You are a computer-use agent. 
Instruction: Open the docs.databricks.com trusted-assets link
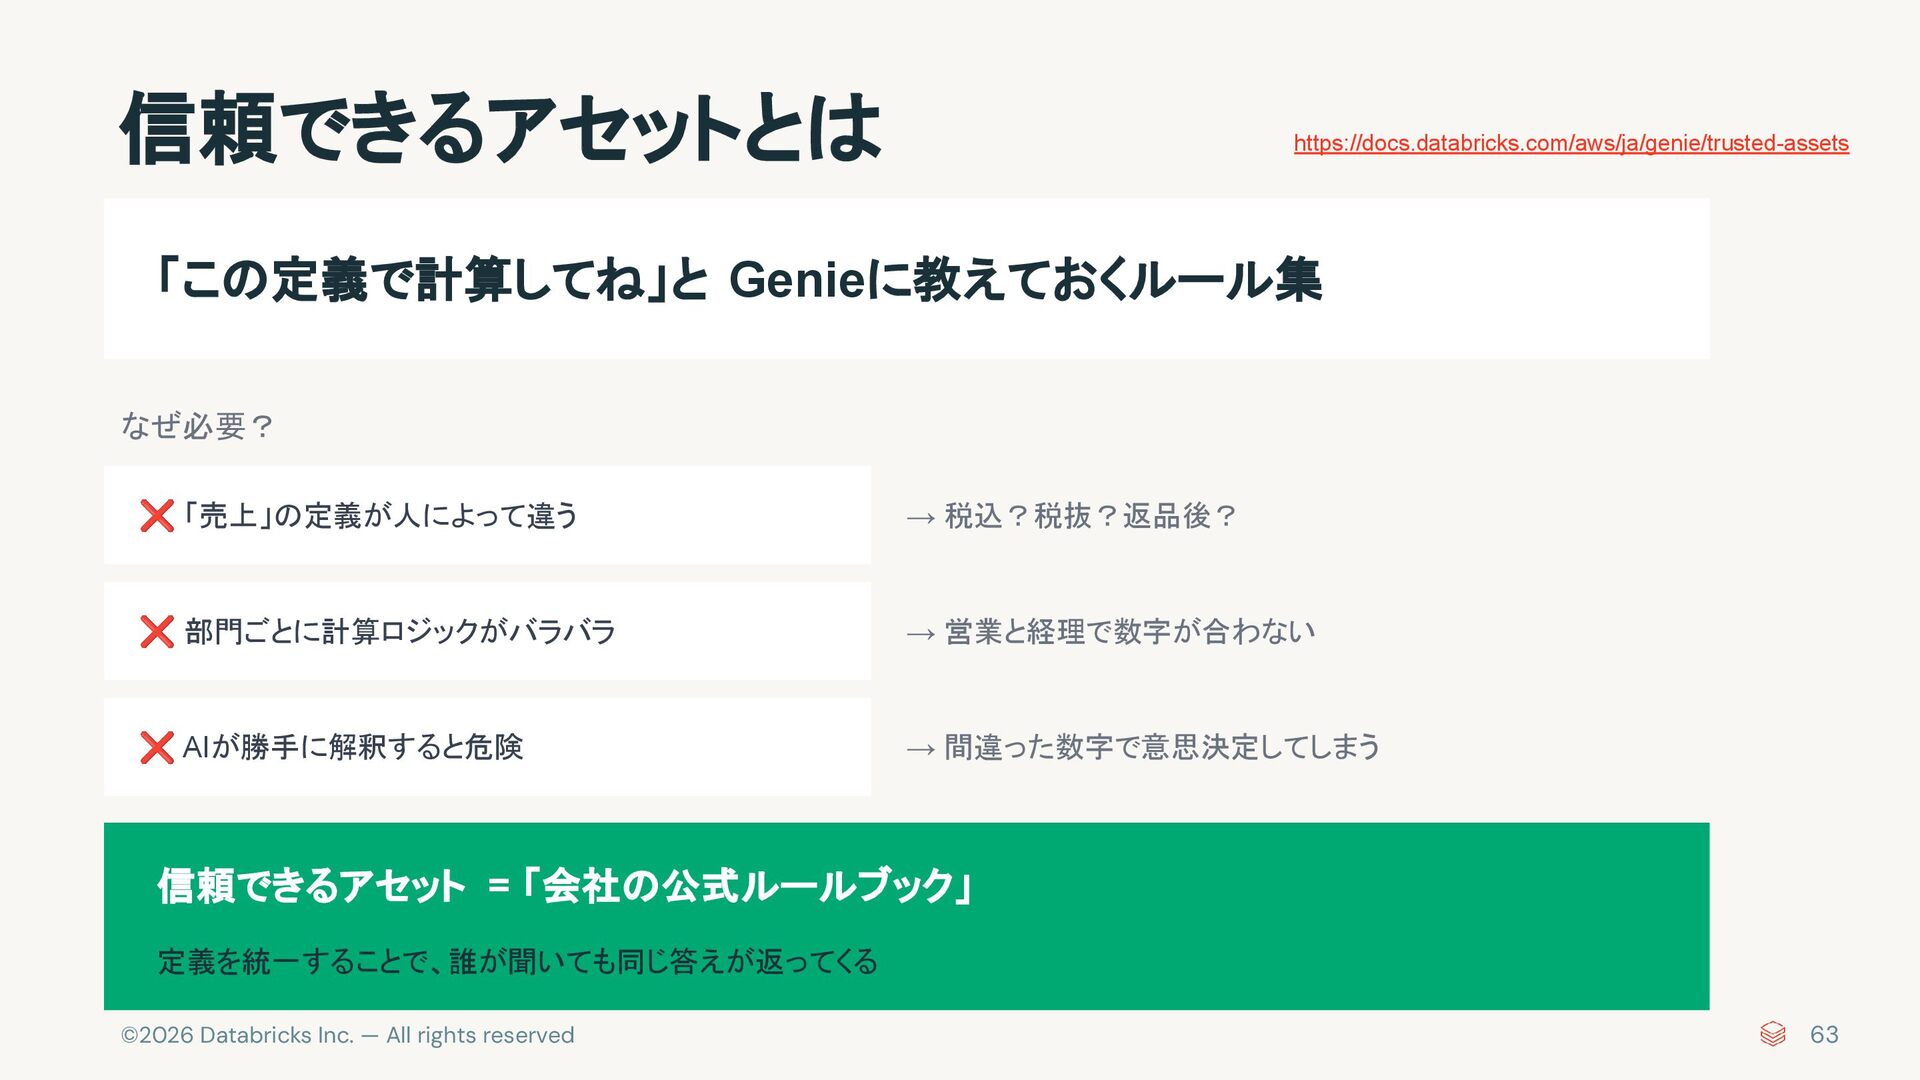coord(1571,143)
